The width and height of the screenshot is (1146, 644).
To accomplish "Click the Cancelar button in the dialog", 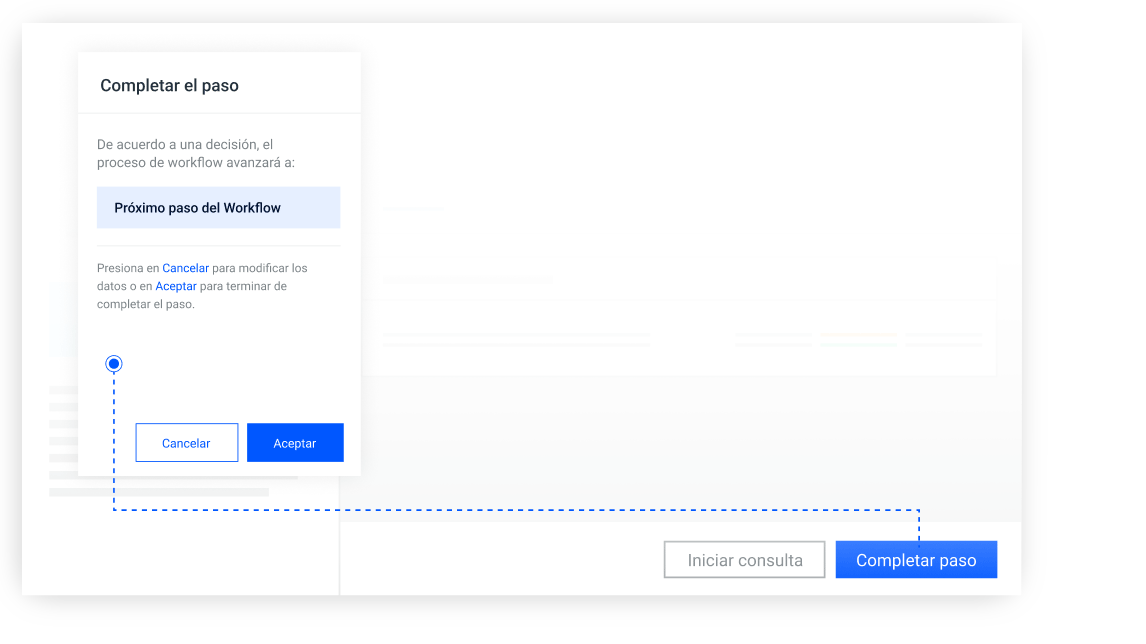I will 186,442.
